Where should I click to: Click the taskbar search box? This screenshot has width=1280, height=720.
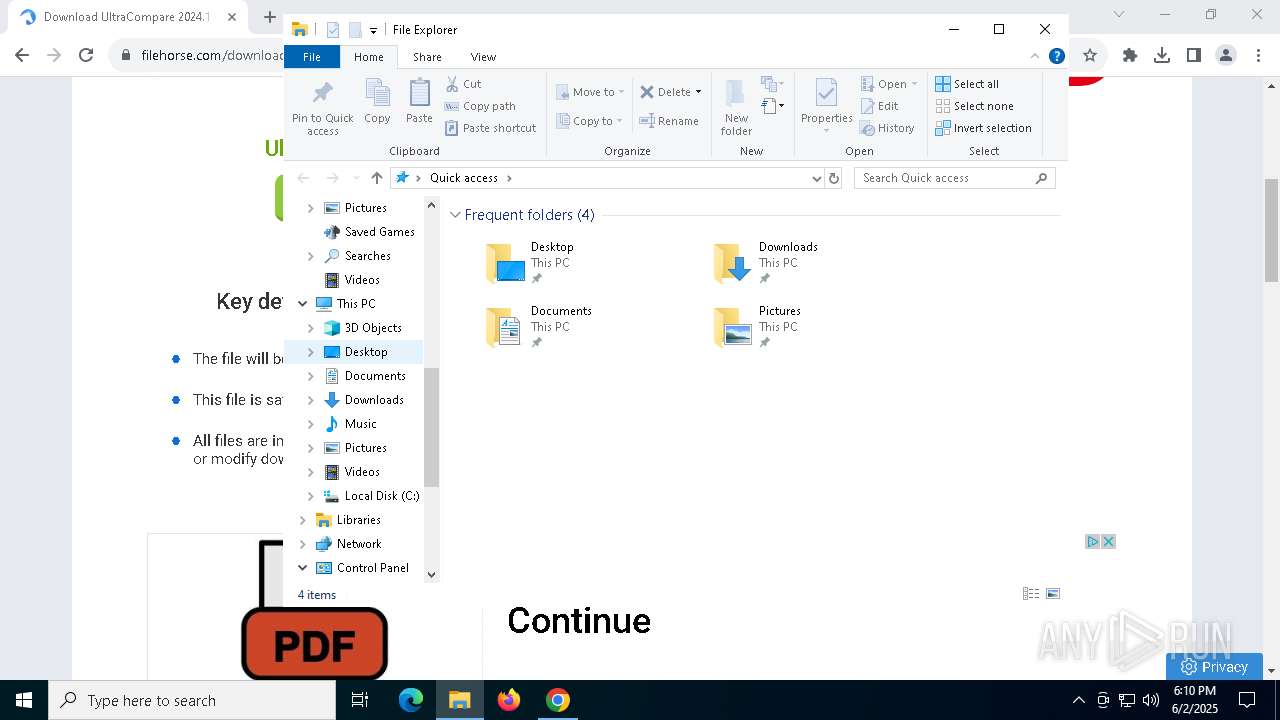(x=192, y=700)
